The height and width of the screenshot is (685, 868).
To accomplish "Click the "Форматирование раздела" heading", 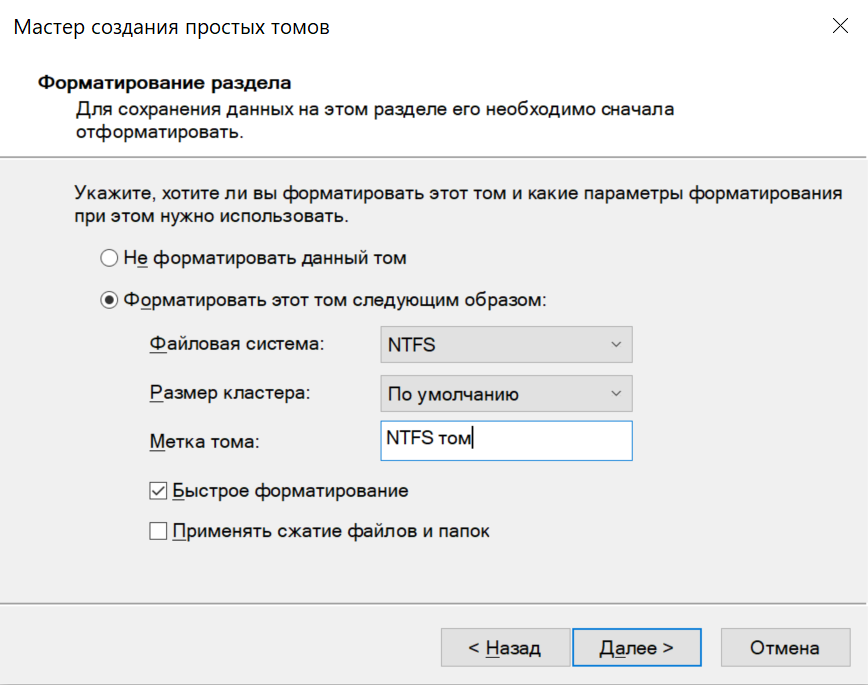I will point(164,82).
